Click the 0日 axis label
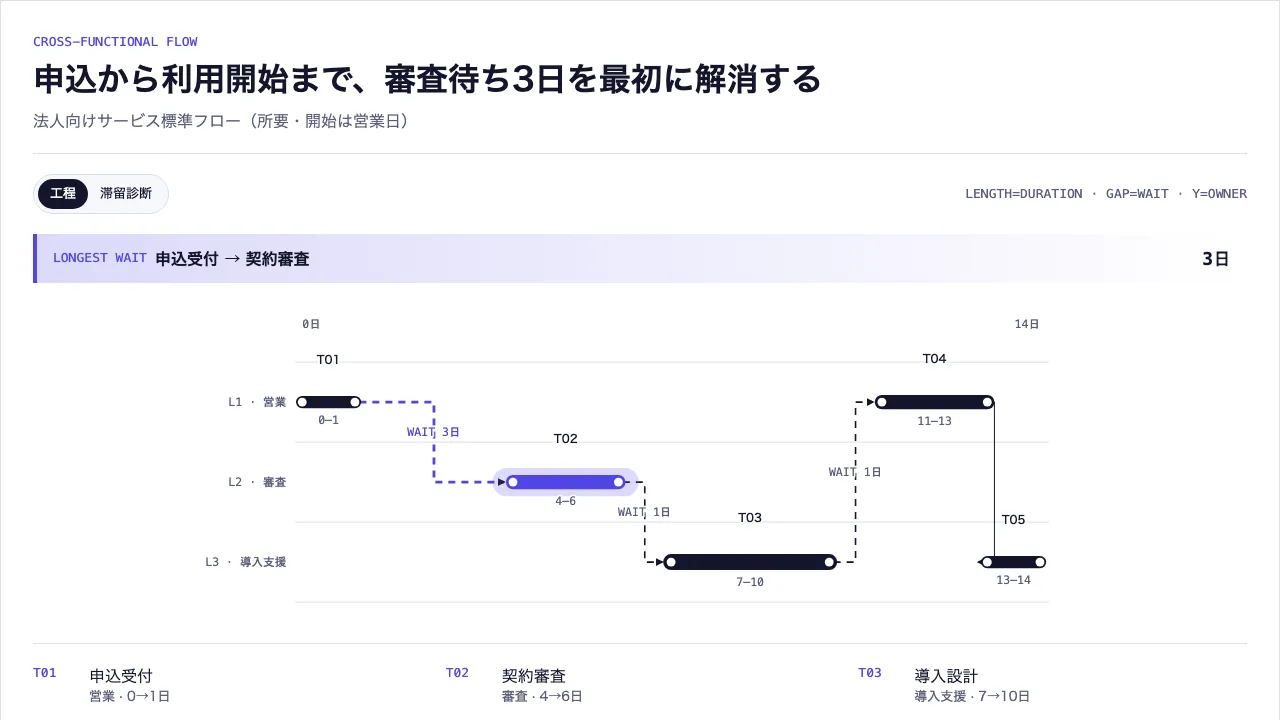 click(311, 324)
